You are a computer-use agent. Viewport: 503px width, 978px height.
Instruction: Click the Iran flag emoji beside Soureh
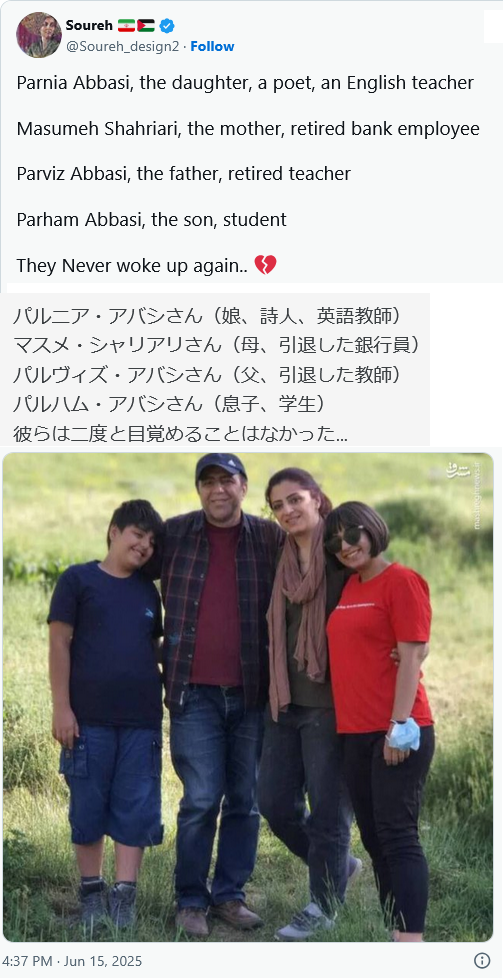coord(126,26)
